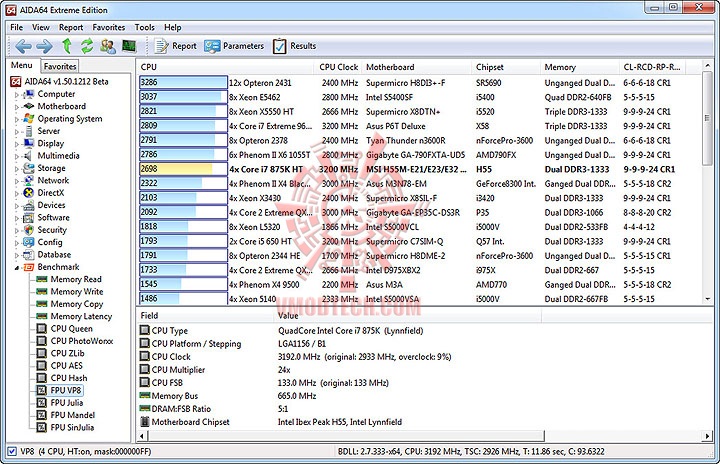Expand the Network tree node

(x=17, y=181)
